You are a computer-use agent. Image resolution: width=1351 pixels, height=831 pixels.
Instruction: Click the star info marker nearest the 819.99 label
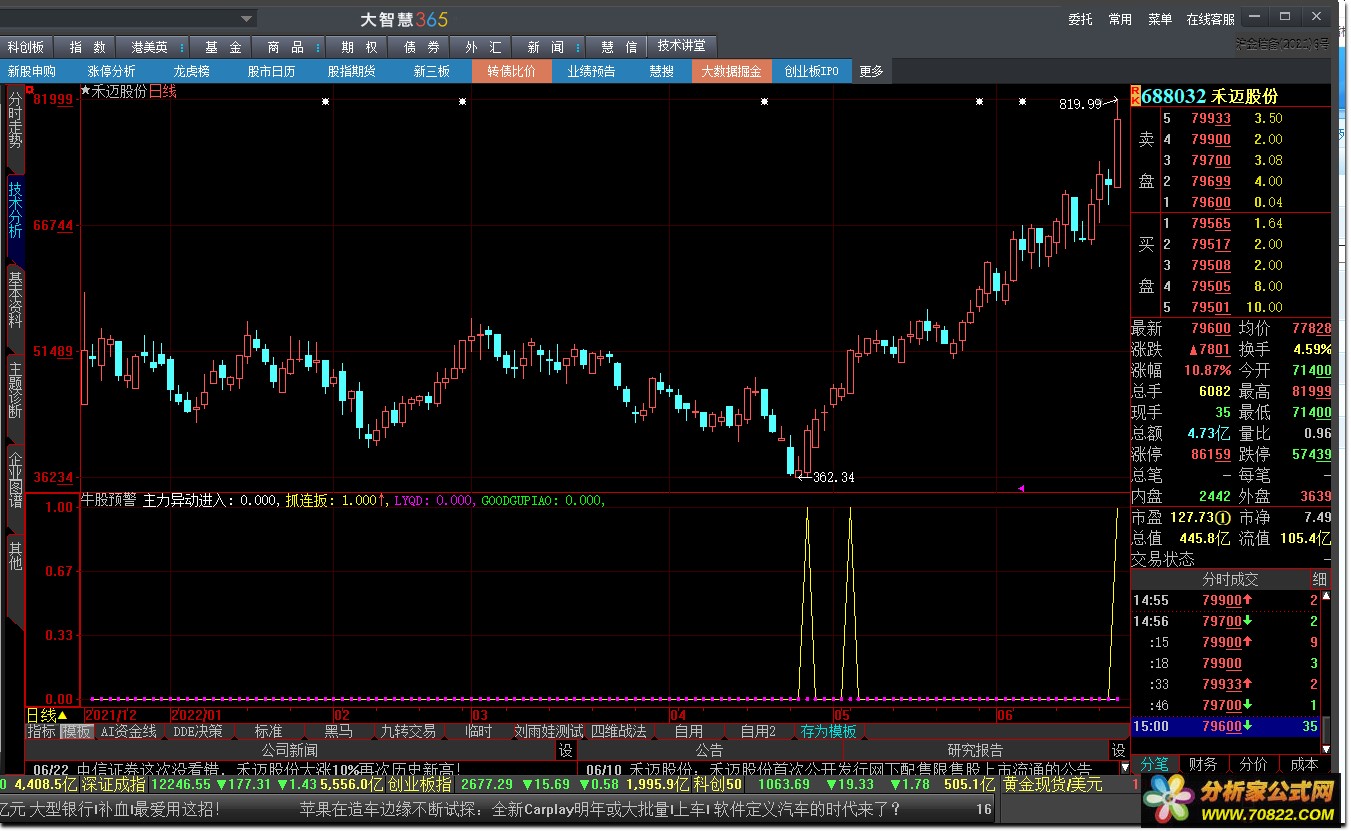1022,101
